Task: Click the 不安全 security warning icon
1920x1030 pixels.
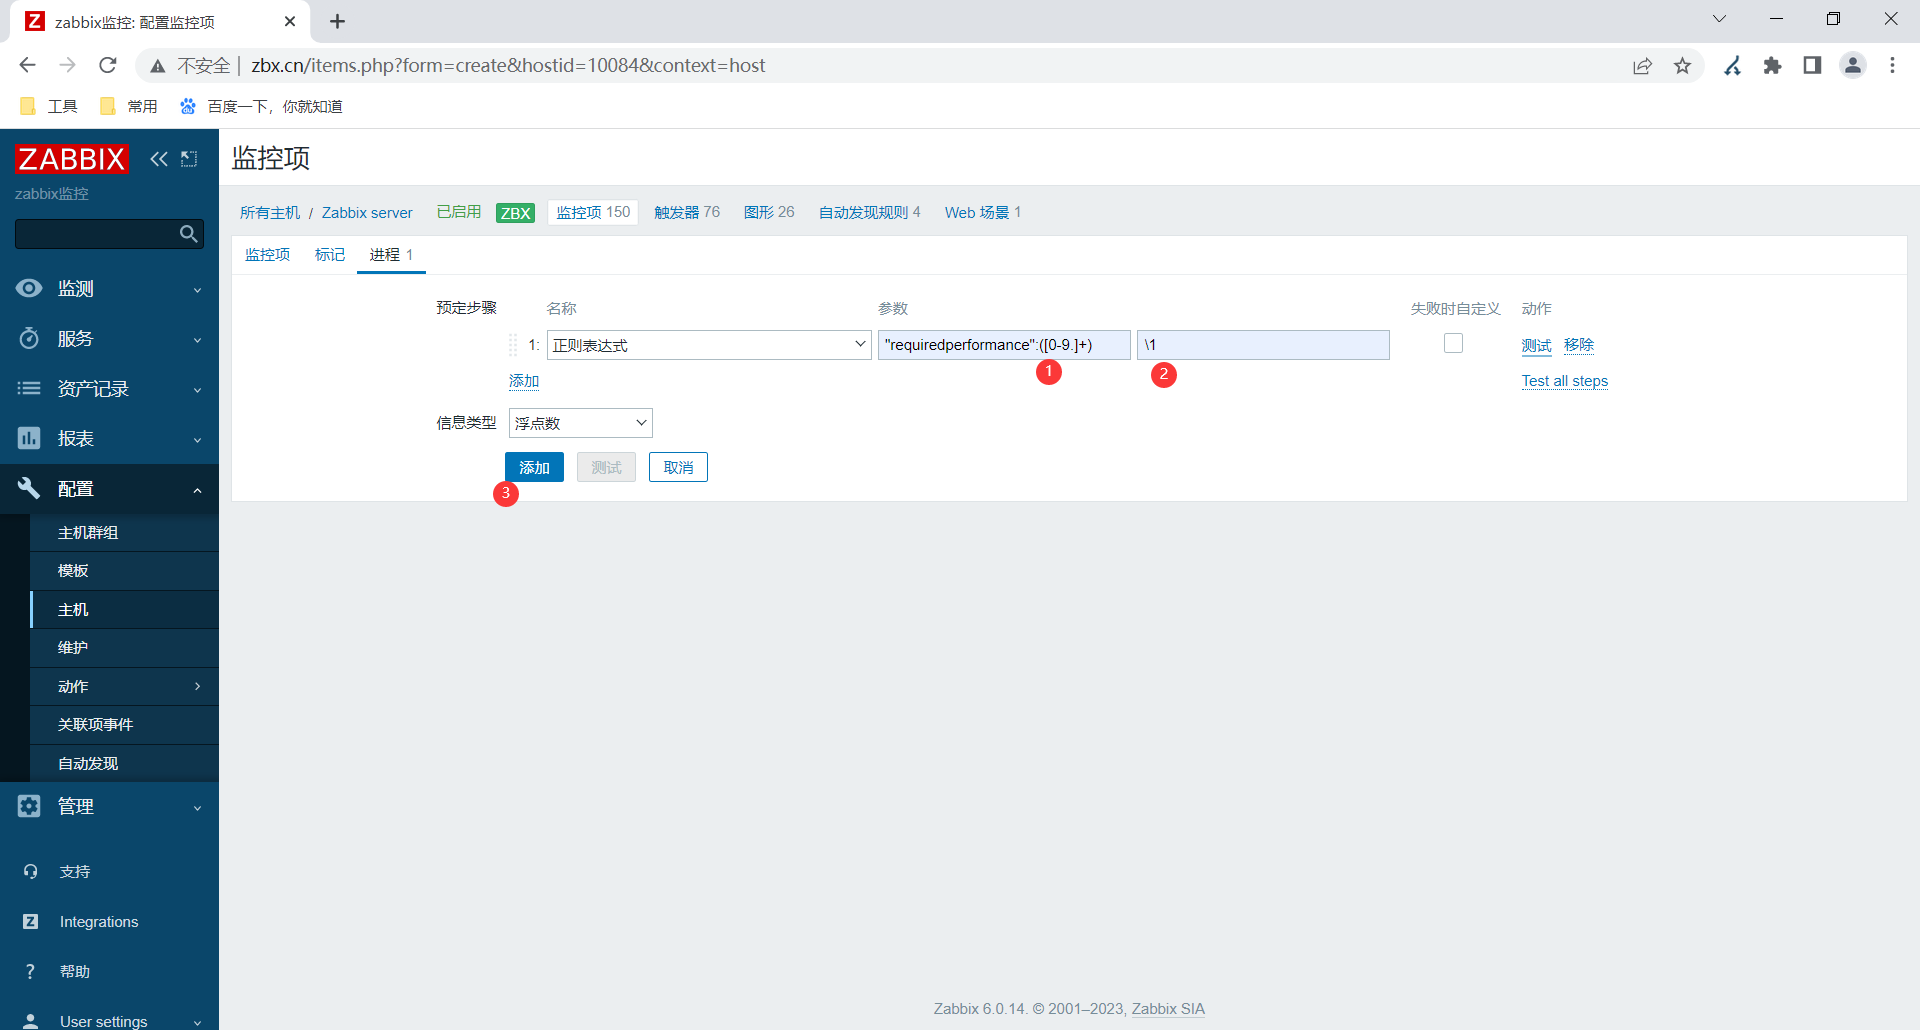Action: pos(158,66)
